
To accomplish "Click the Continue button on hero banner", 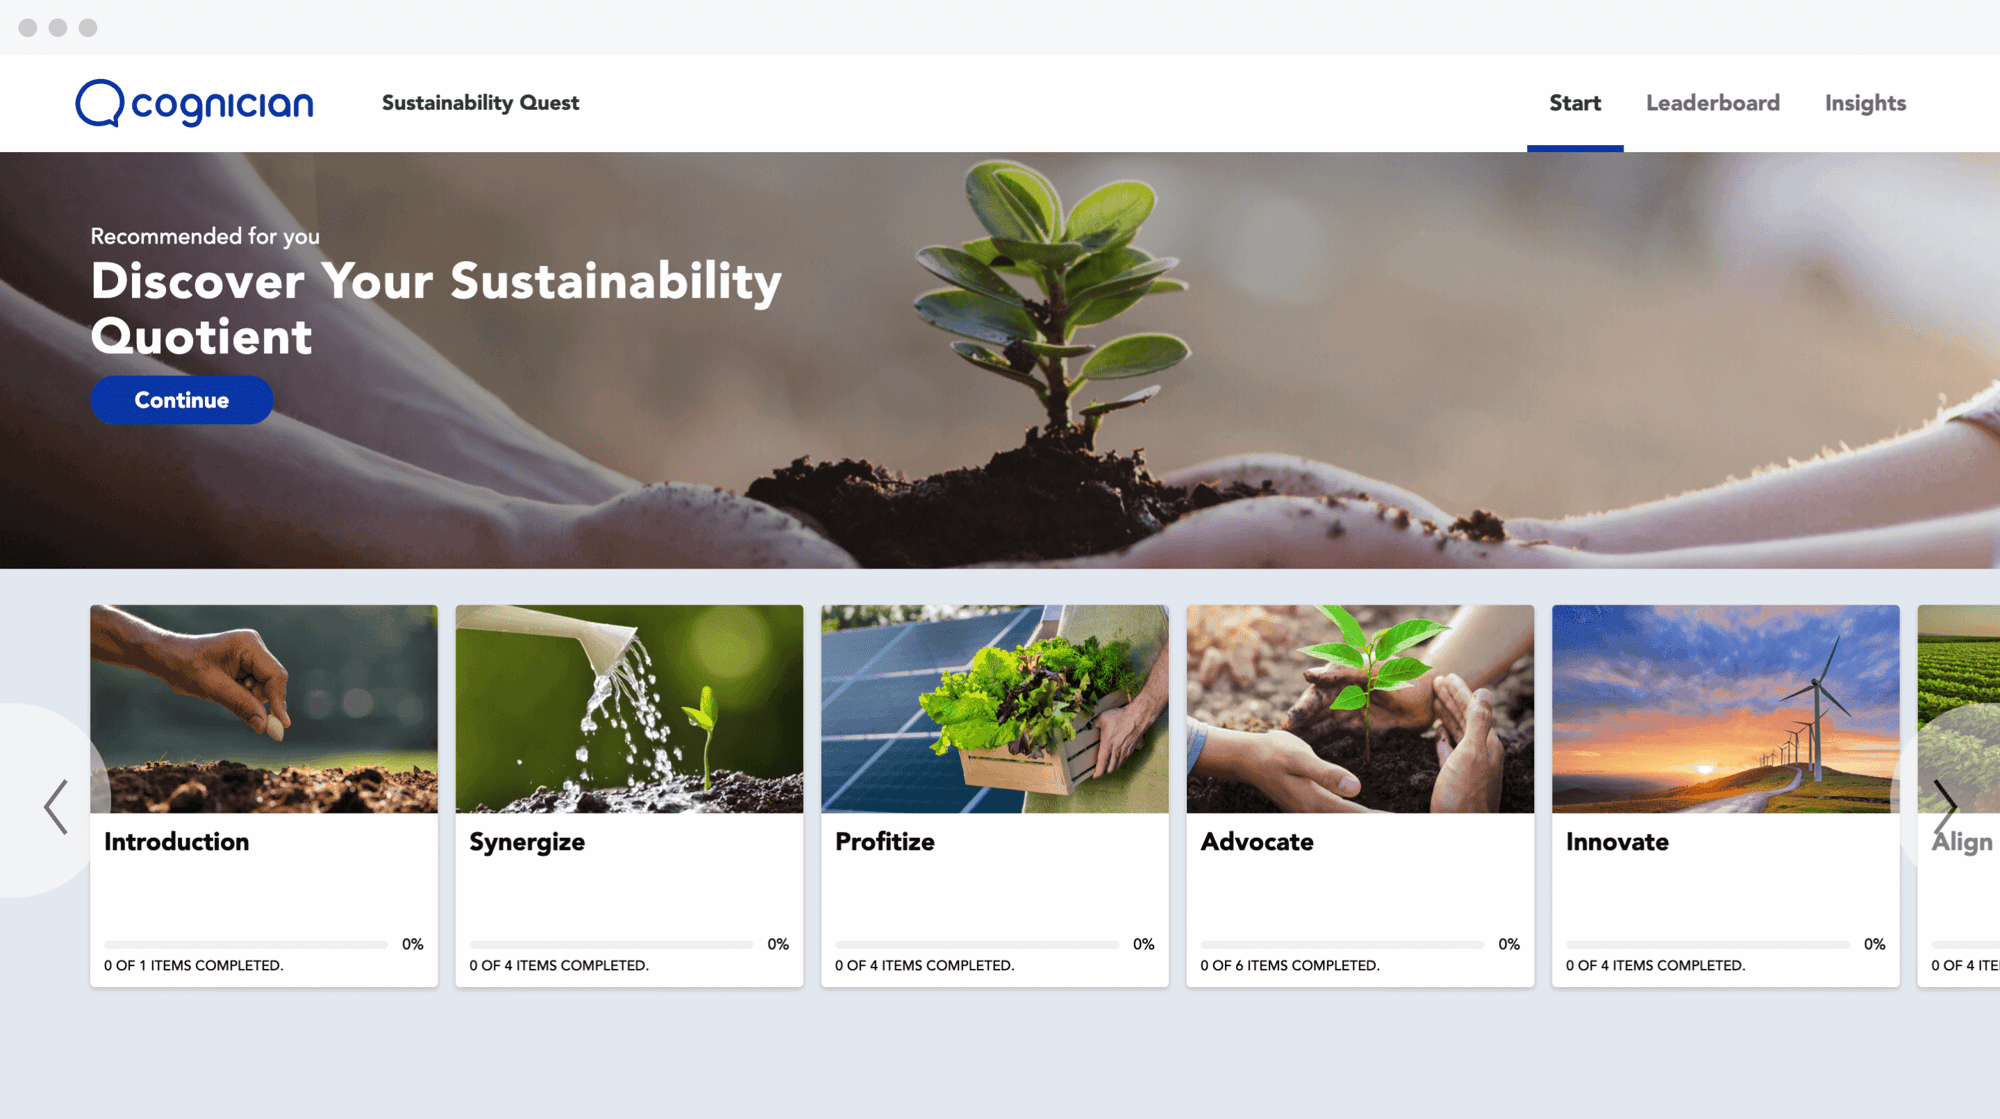I will 180,400.
